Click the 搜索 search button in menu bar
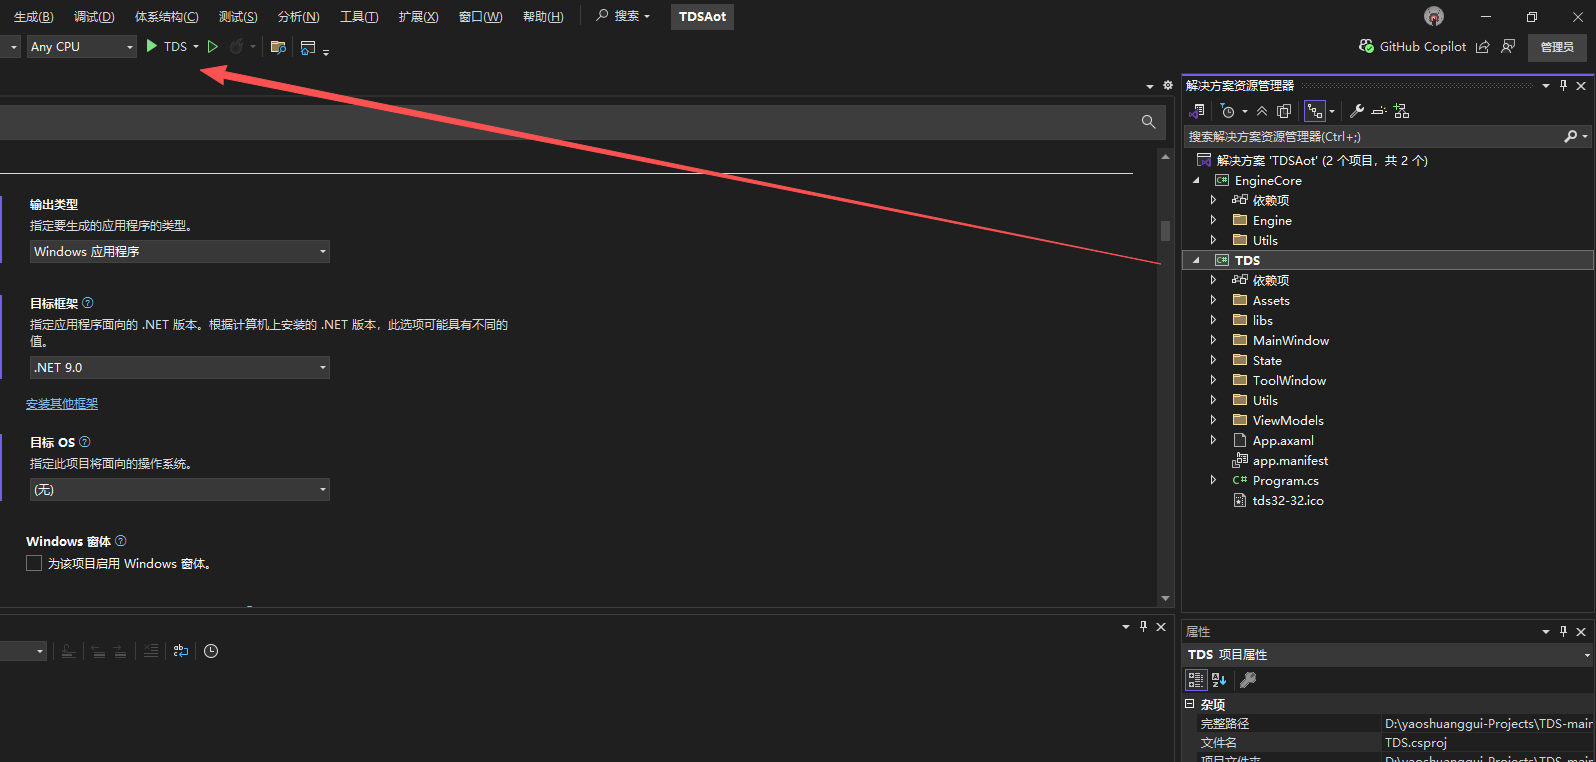The image size is (1596, 762). tap(623, 16)
